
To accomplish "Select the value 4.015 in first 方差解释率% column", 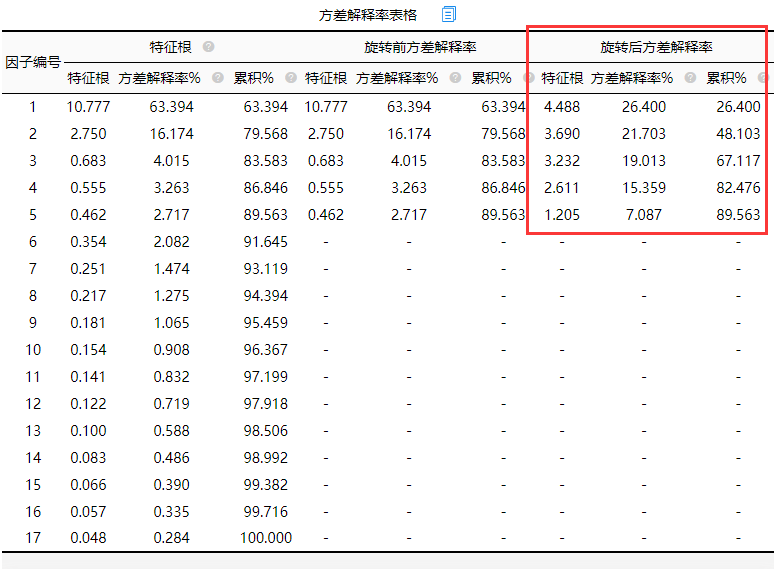I will [x=171, y=161].
